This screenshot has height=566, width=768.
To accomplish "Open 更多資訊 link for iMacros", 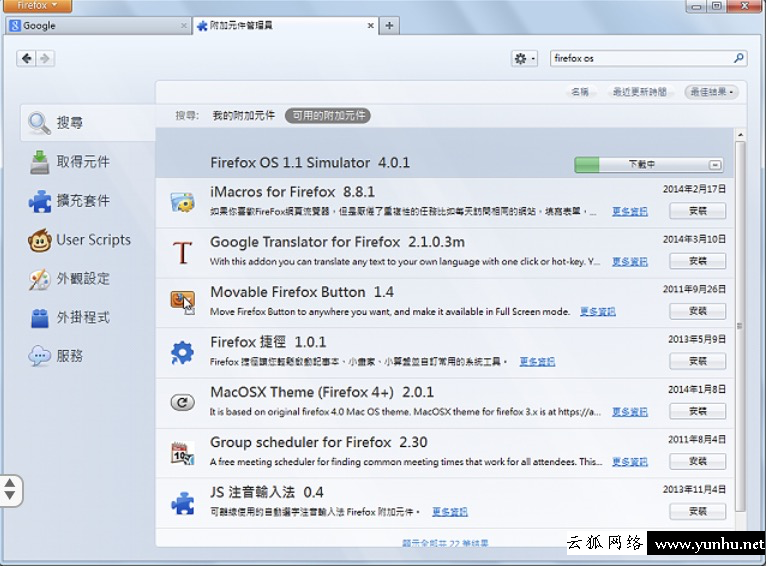I will coord(630,212).
